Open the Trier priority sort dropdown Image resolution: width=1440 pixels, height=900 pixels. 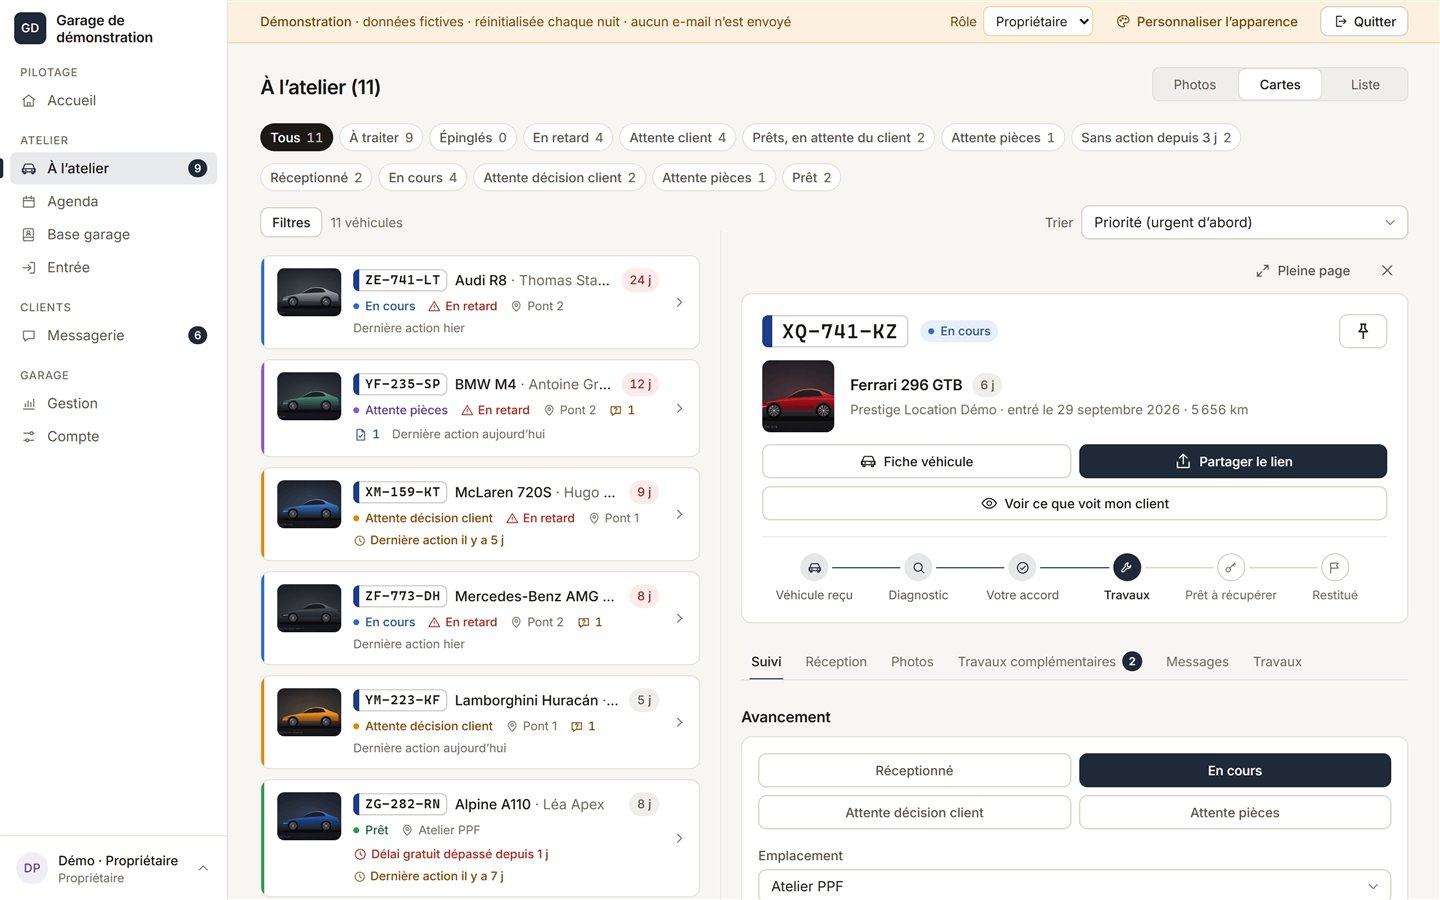click(1244, 222)
